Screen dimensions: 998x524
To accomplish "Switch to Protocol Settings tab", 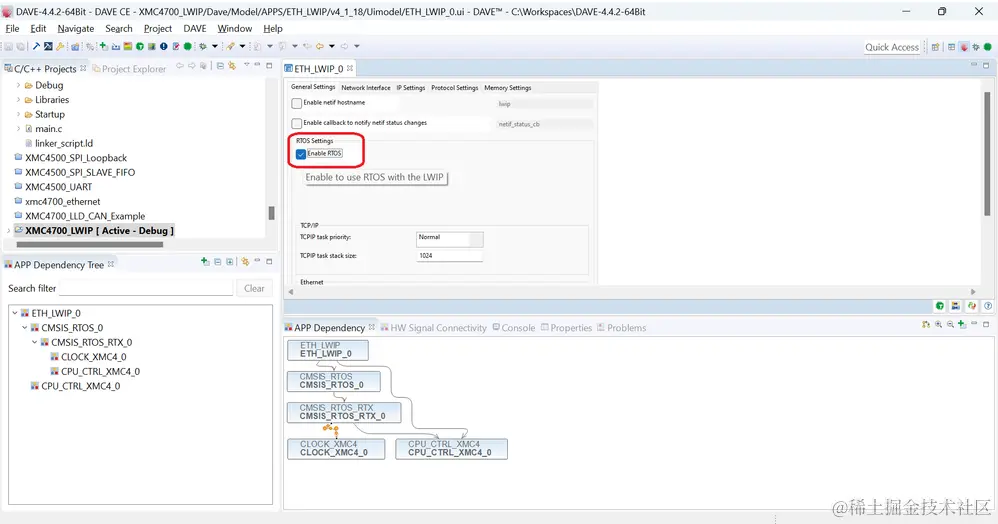I will tap(454, 88).
